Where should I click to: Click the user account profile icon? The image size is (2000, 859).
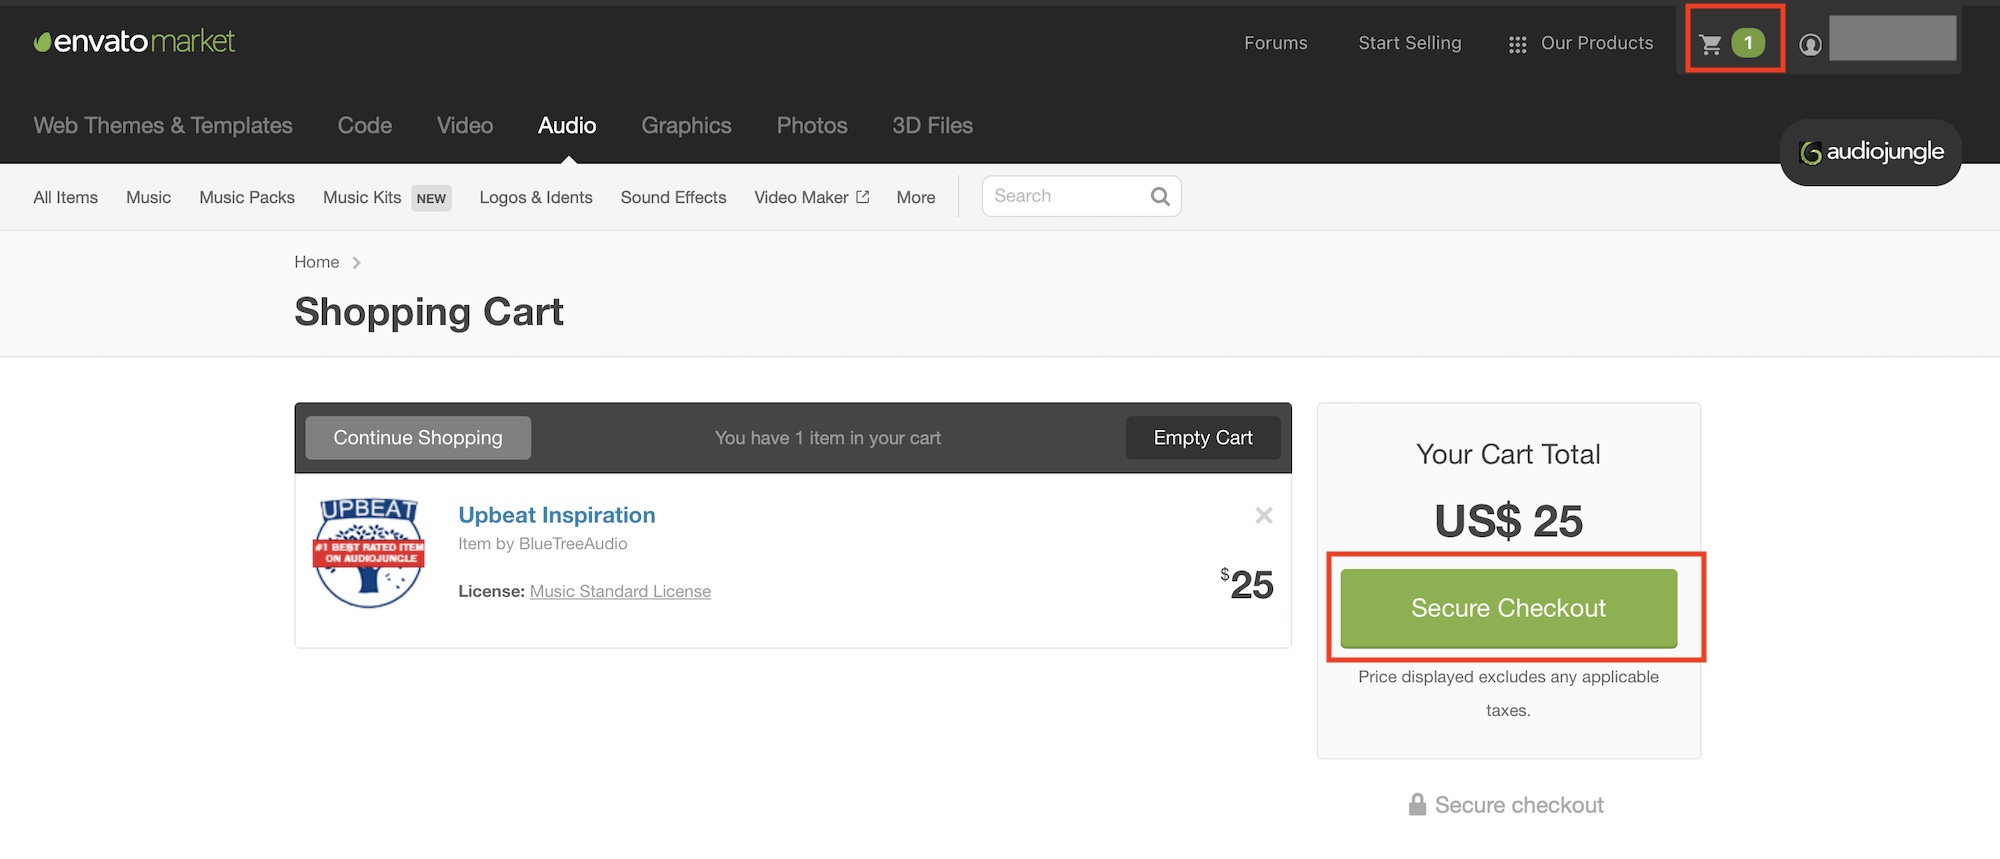(x=1810, y=44)
